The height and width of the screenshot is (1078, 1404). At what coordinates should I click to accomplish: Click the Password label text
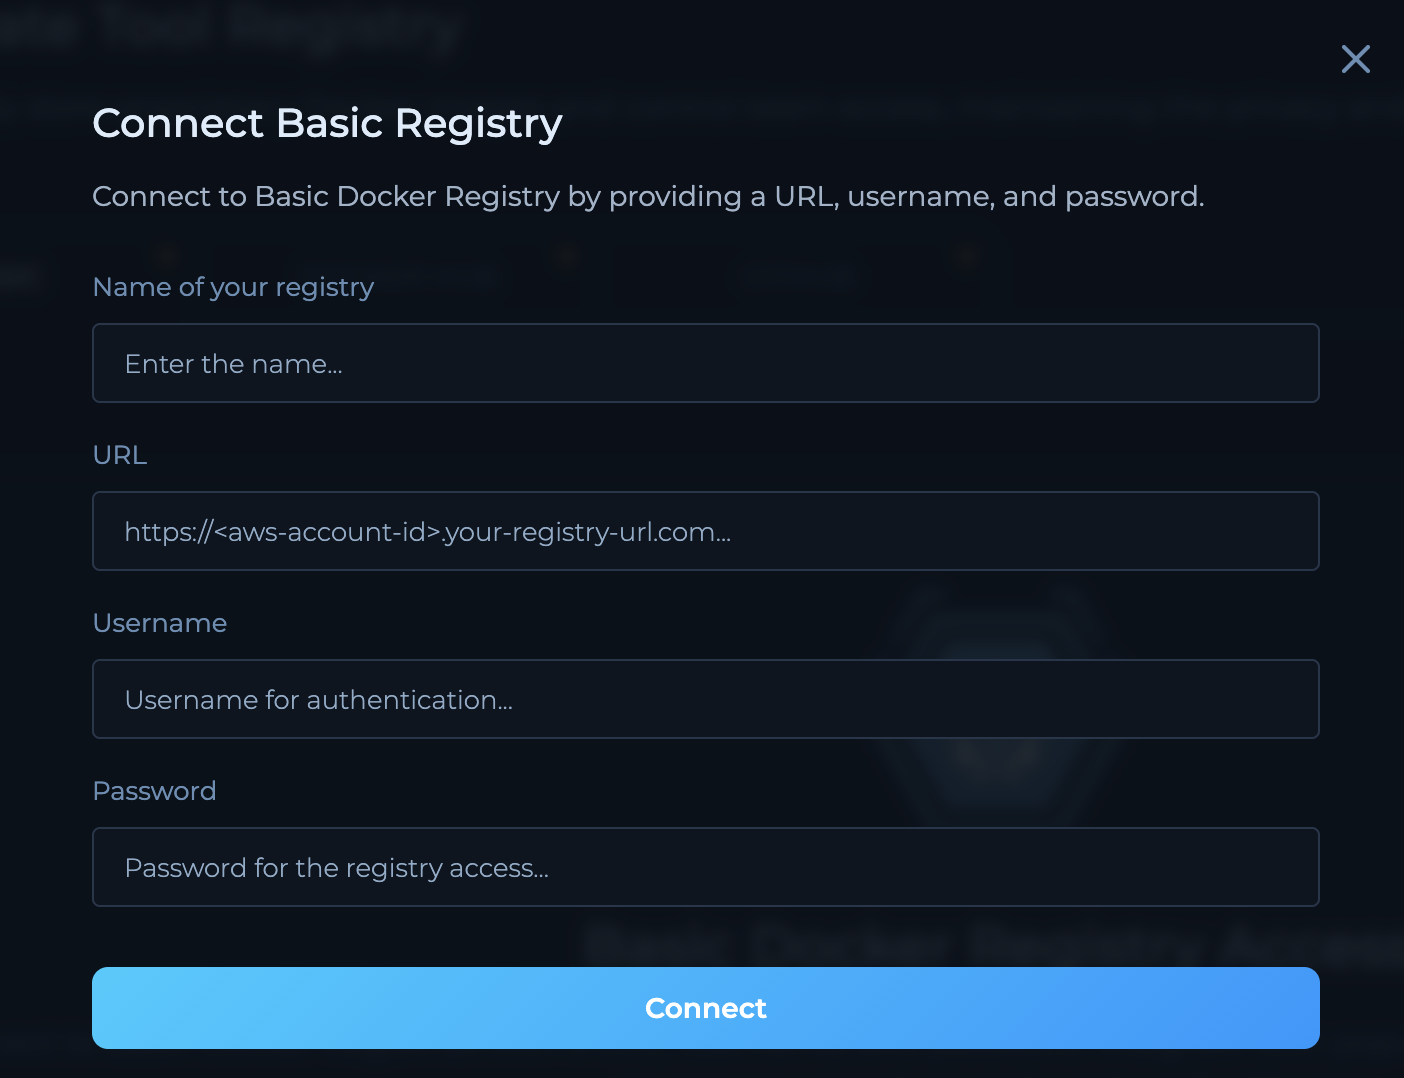click(x=154, y=790)
